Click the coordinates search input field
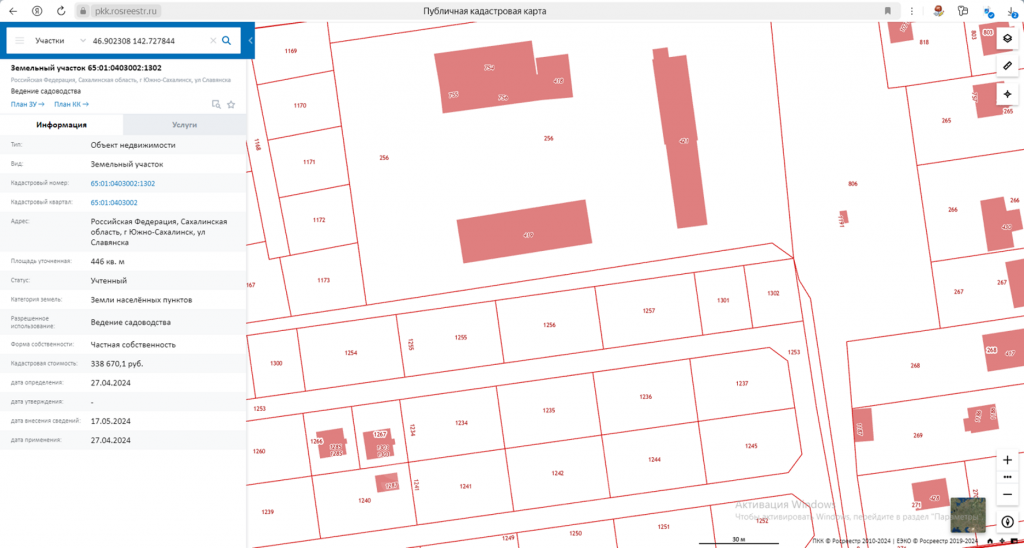The height and width of the screenshot is (548, 1024). click(149, 40)
